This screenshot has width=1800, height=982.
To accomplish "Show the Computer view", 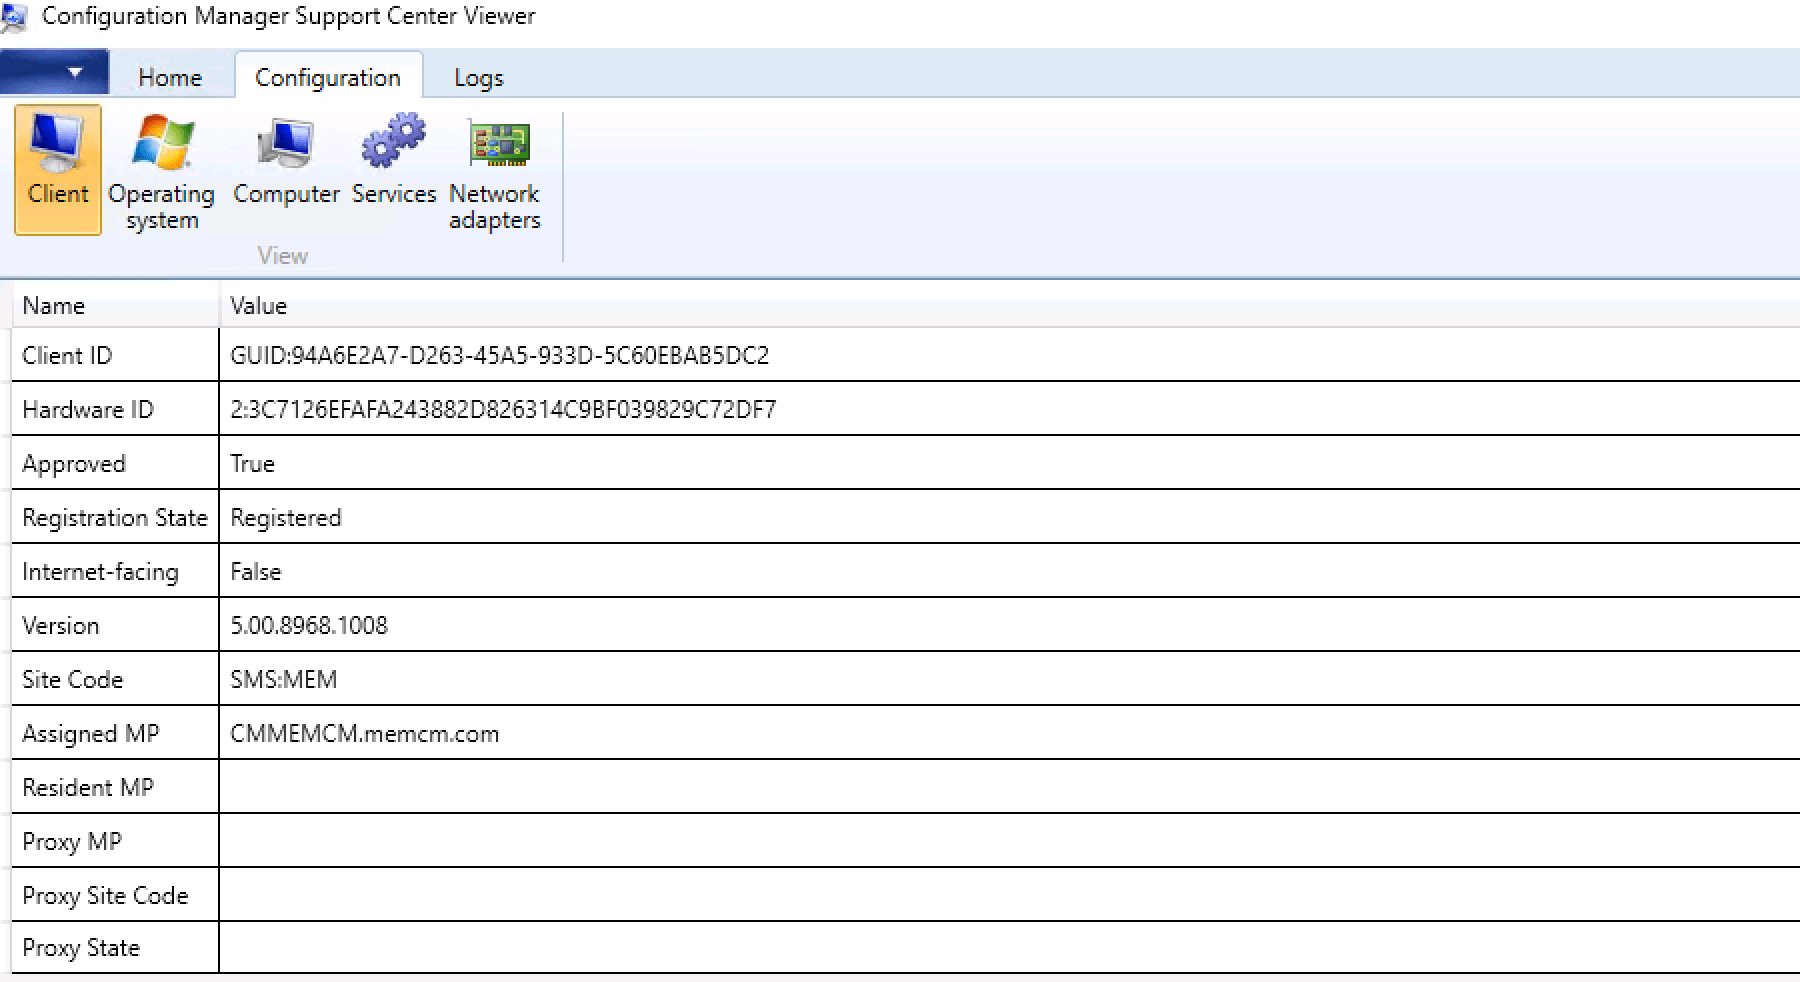I will click(x=286, y=160).
